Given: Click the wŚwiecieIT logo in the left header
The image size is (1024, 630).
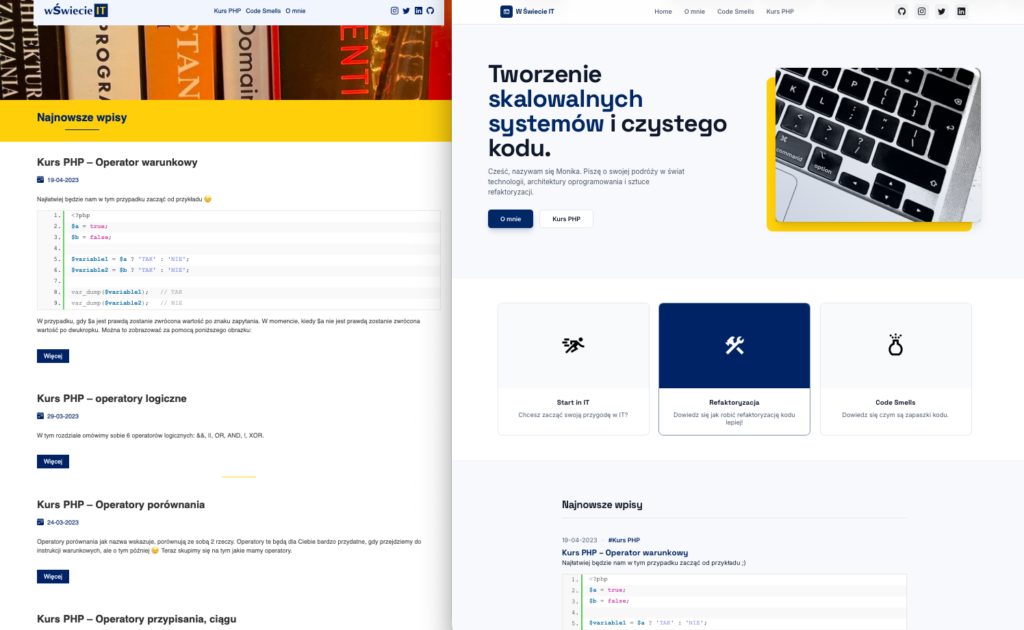Looking at the screenshot, I should pos(75,10).
